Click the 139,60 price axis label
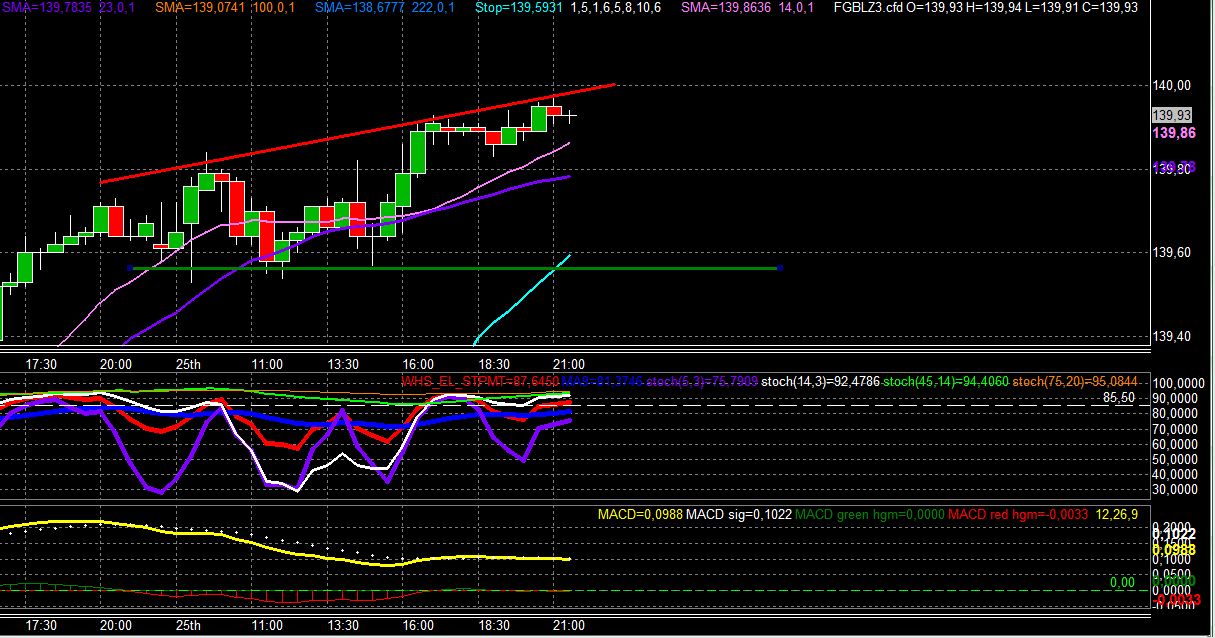The image size is (1215, 638). tap(1171, 252)
